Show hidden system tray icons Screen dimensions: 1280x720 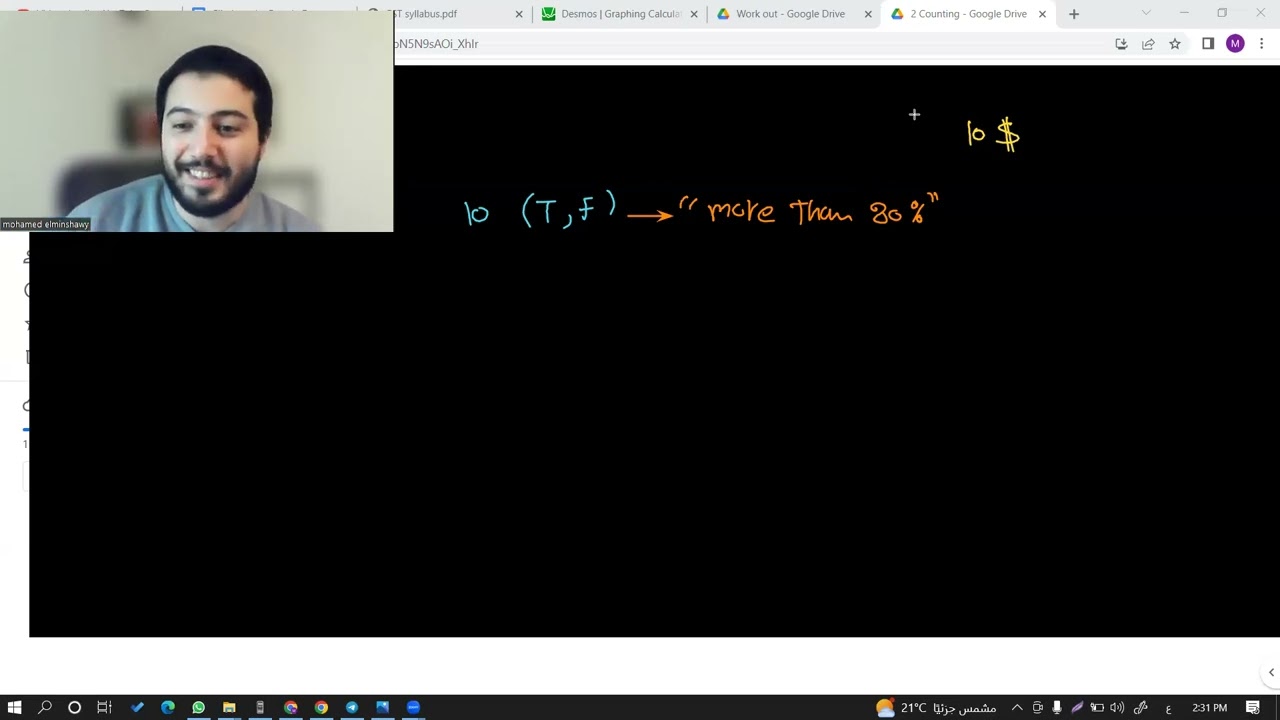point(1017,708)
